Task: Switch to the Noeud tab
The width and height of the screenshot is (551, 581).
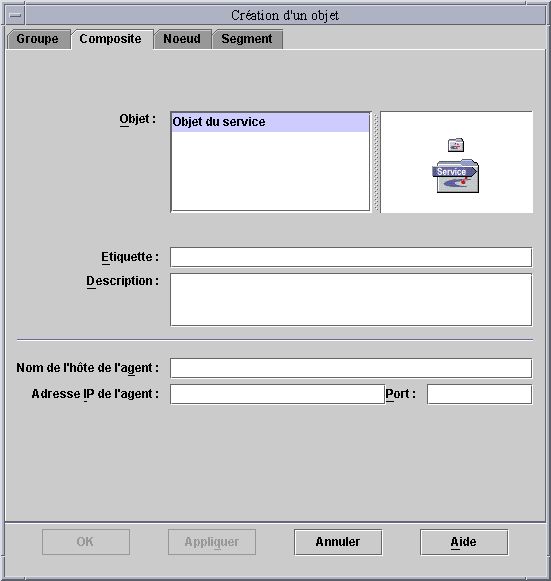Action: (x=182, y=39)
